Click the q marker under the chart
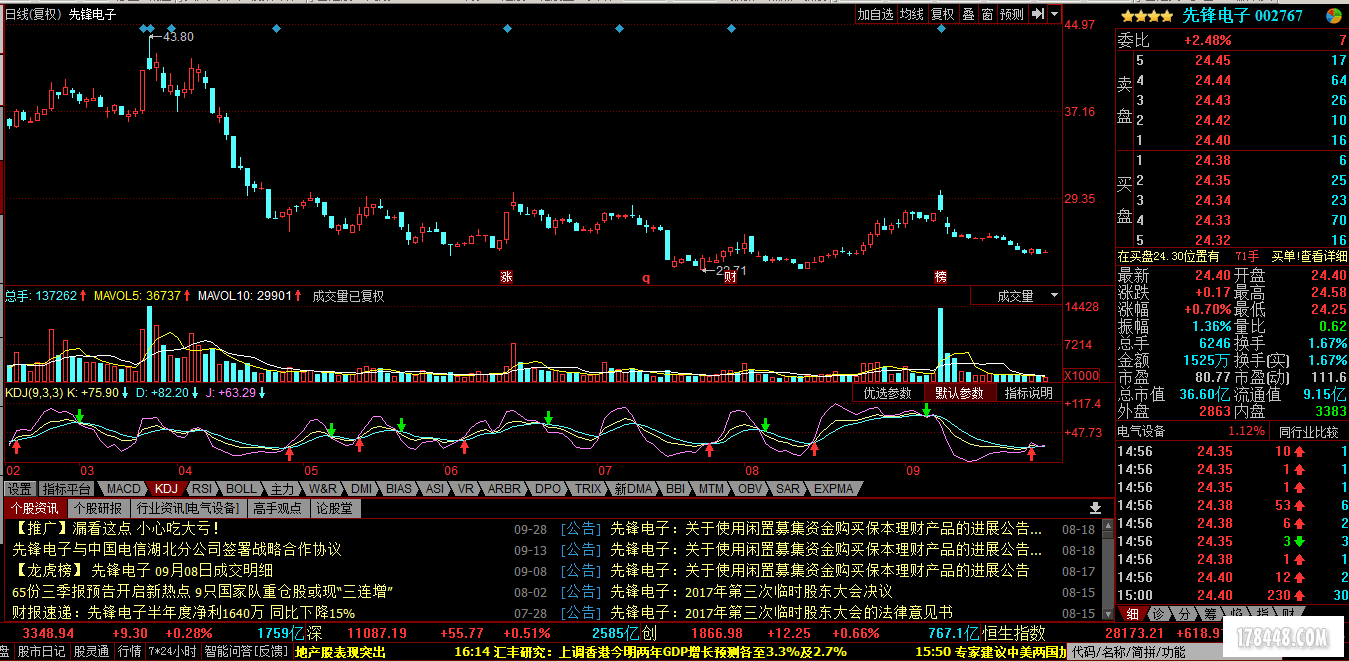Image resolution: width=1349 pixels, height=662 pixels. pos(646,277)
